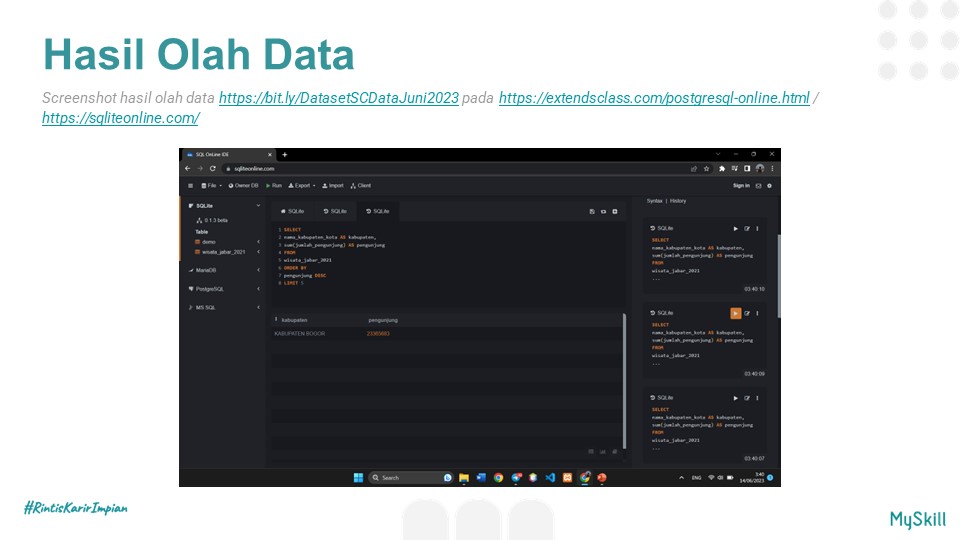Click the copy icon under results

[x=615, y=452]
